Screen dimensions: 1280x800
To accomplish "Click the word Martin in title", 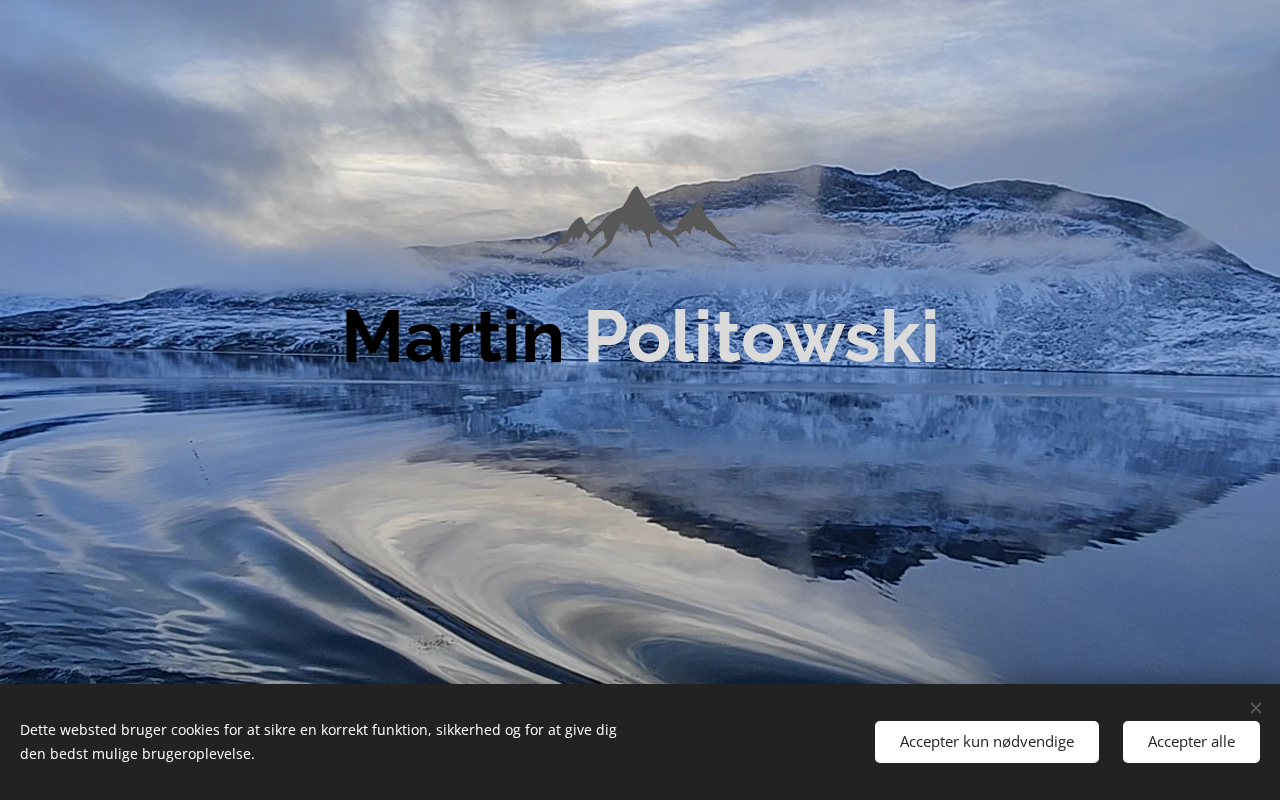I will pyautogui.click(x=454, y=337).
